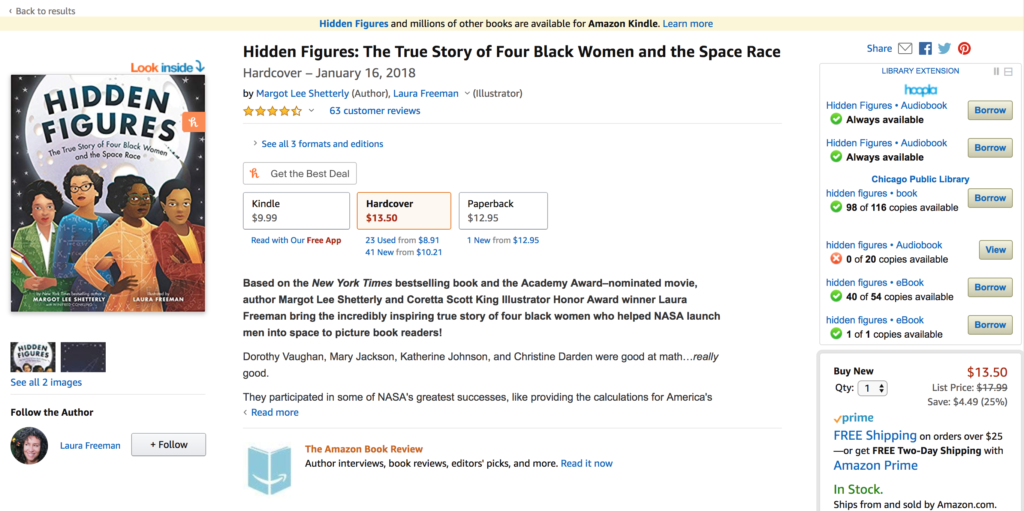Borrow the Chicago Public Library book
The image size is (1024, 511).
click(989, 198)
